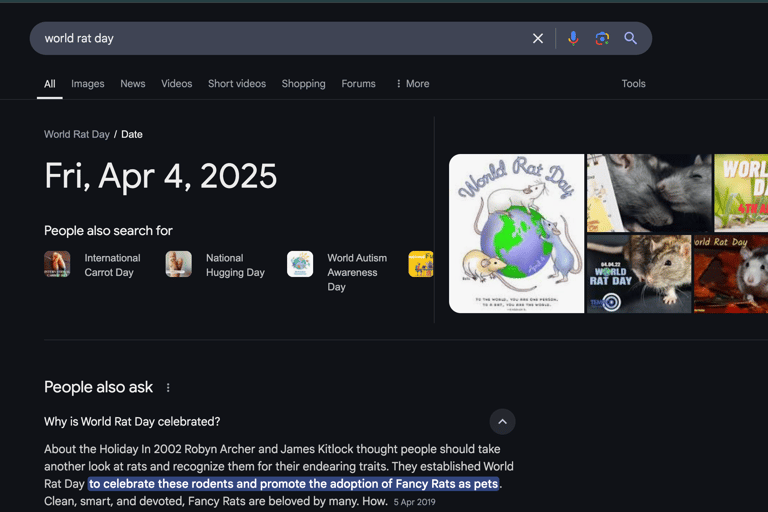Switch to the News tab
The image size is (768, 512).
133,84
